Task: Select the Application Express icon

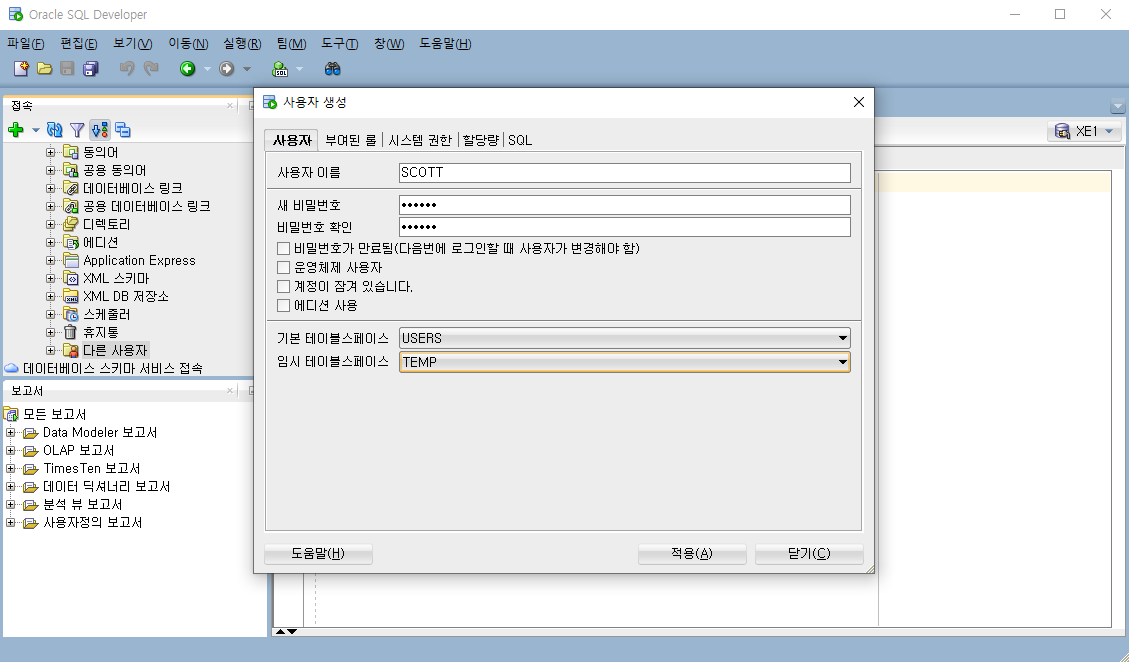Action: (71, 260)
